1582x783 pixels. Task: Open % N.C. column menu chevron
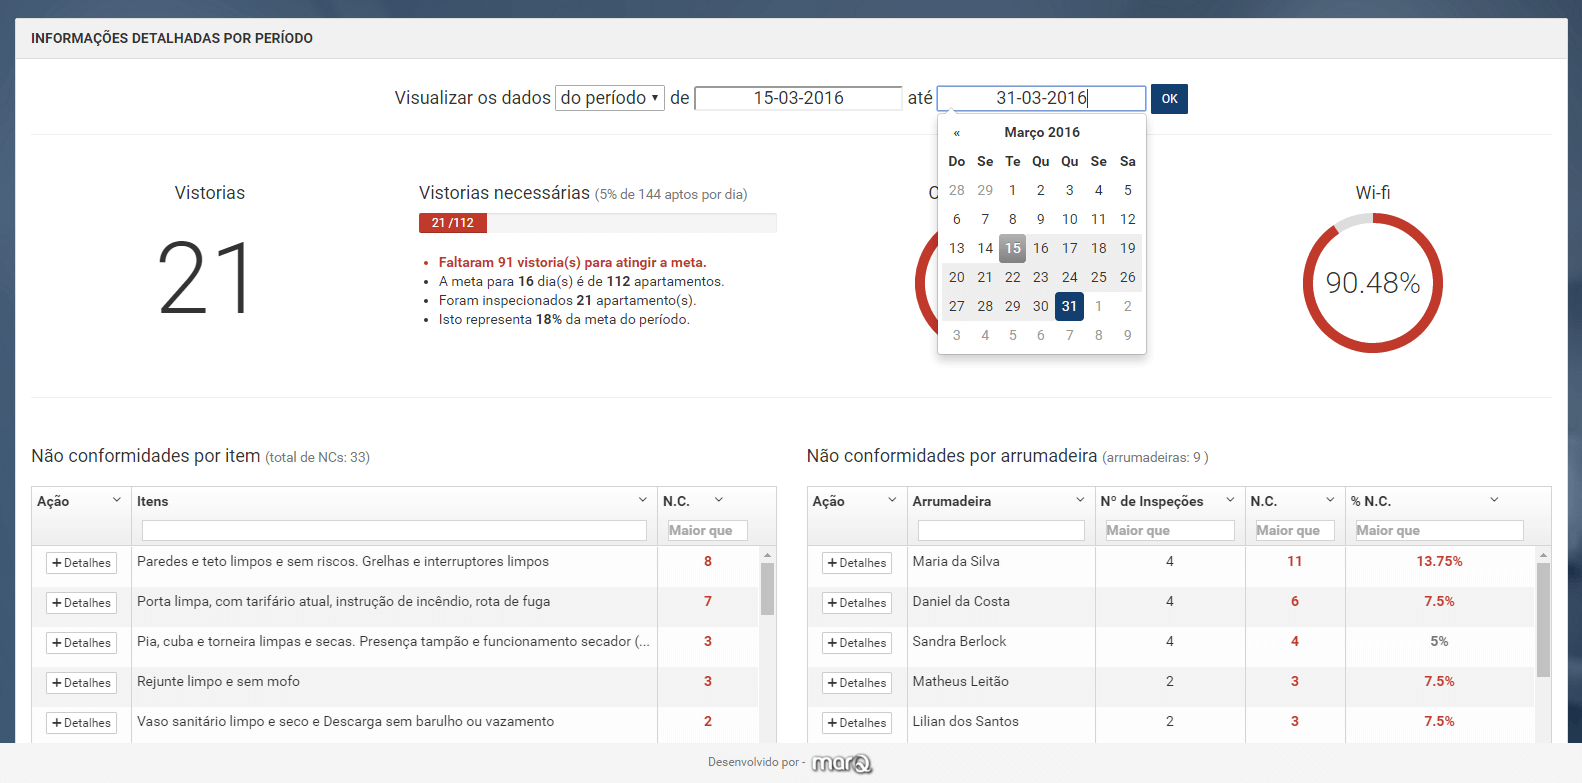(x=1494, y=500)
